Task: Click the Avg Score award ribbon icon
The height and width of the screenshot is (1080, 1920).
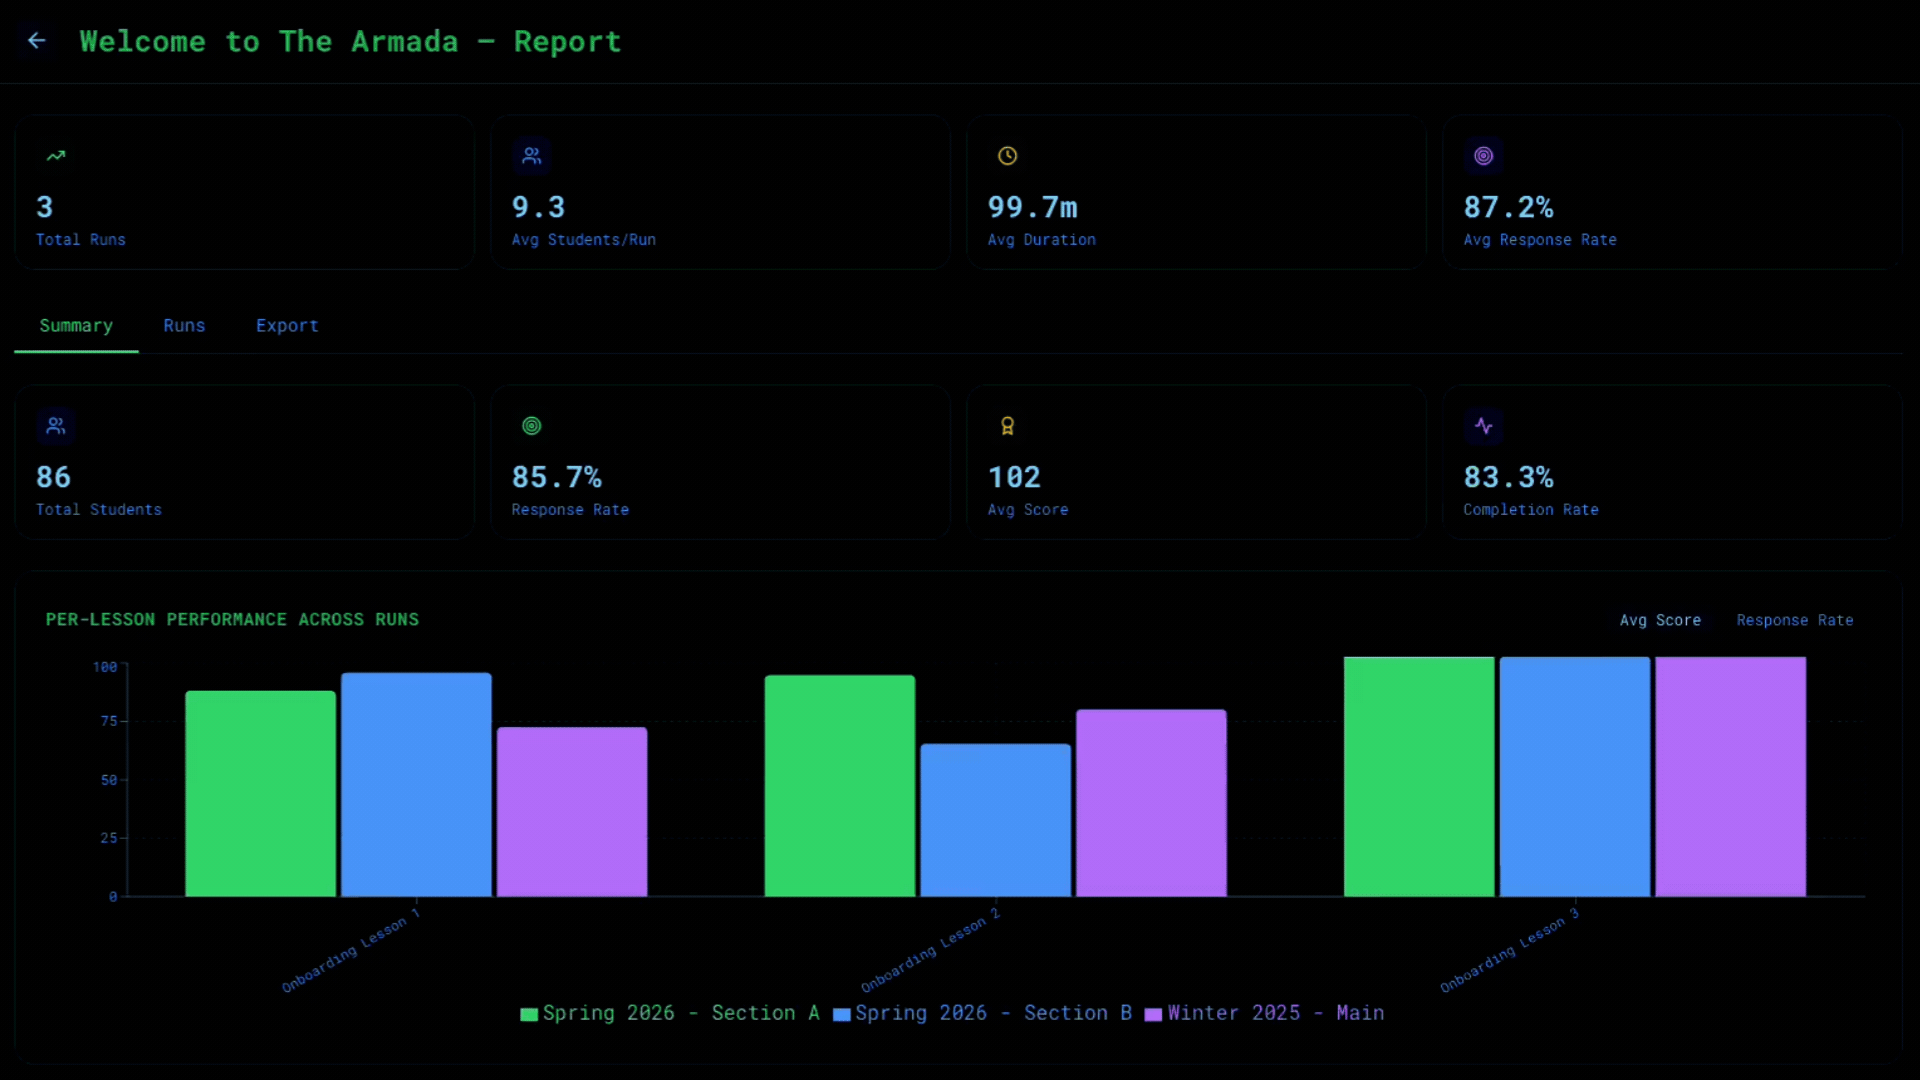Action: (1007, 426)
